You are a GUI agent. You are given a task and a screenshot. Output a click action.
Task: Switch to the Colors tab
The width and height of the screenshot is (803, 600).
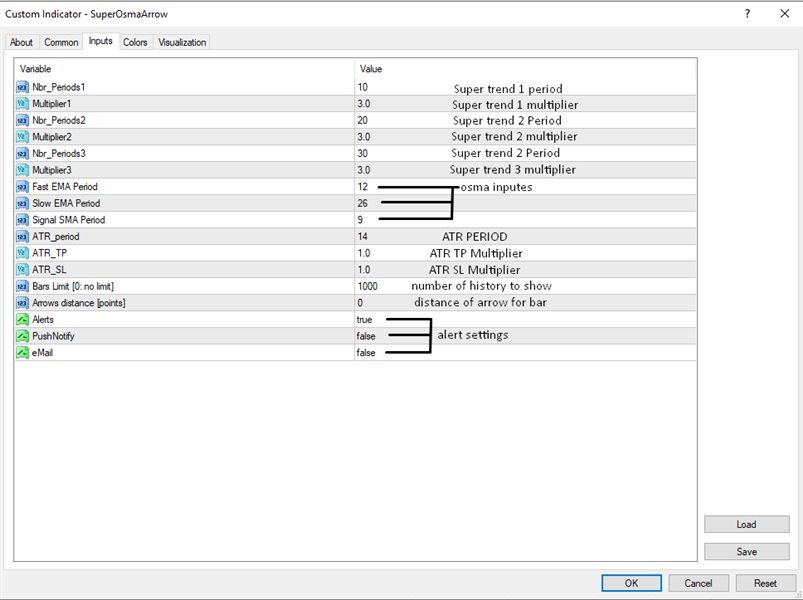coord(135,42)
